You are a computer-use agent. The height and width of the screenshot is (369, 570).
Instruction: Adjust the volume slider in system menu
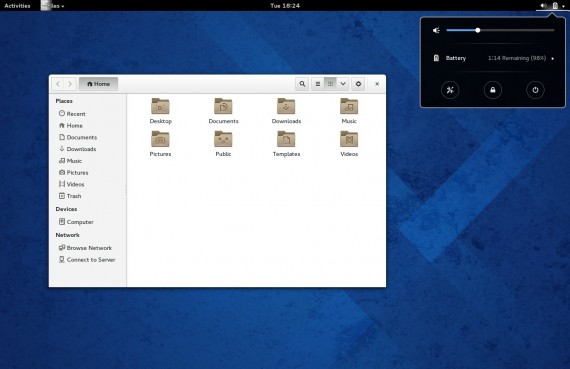coord(500,31)
